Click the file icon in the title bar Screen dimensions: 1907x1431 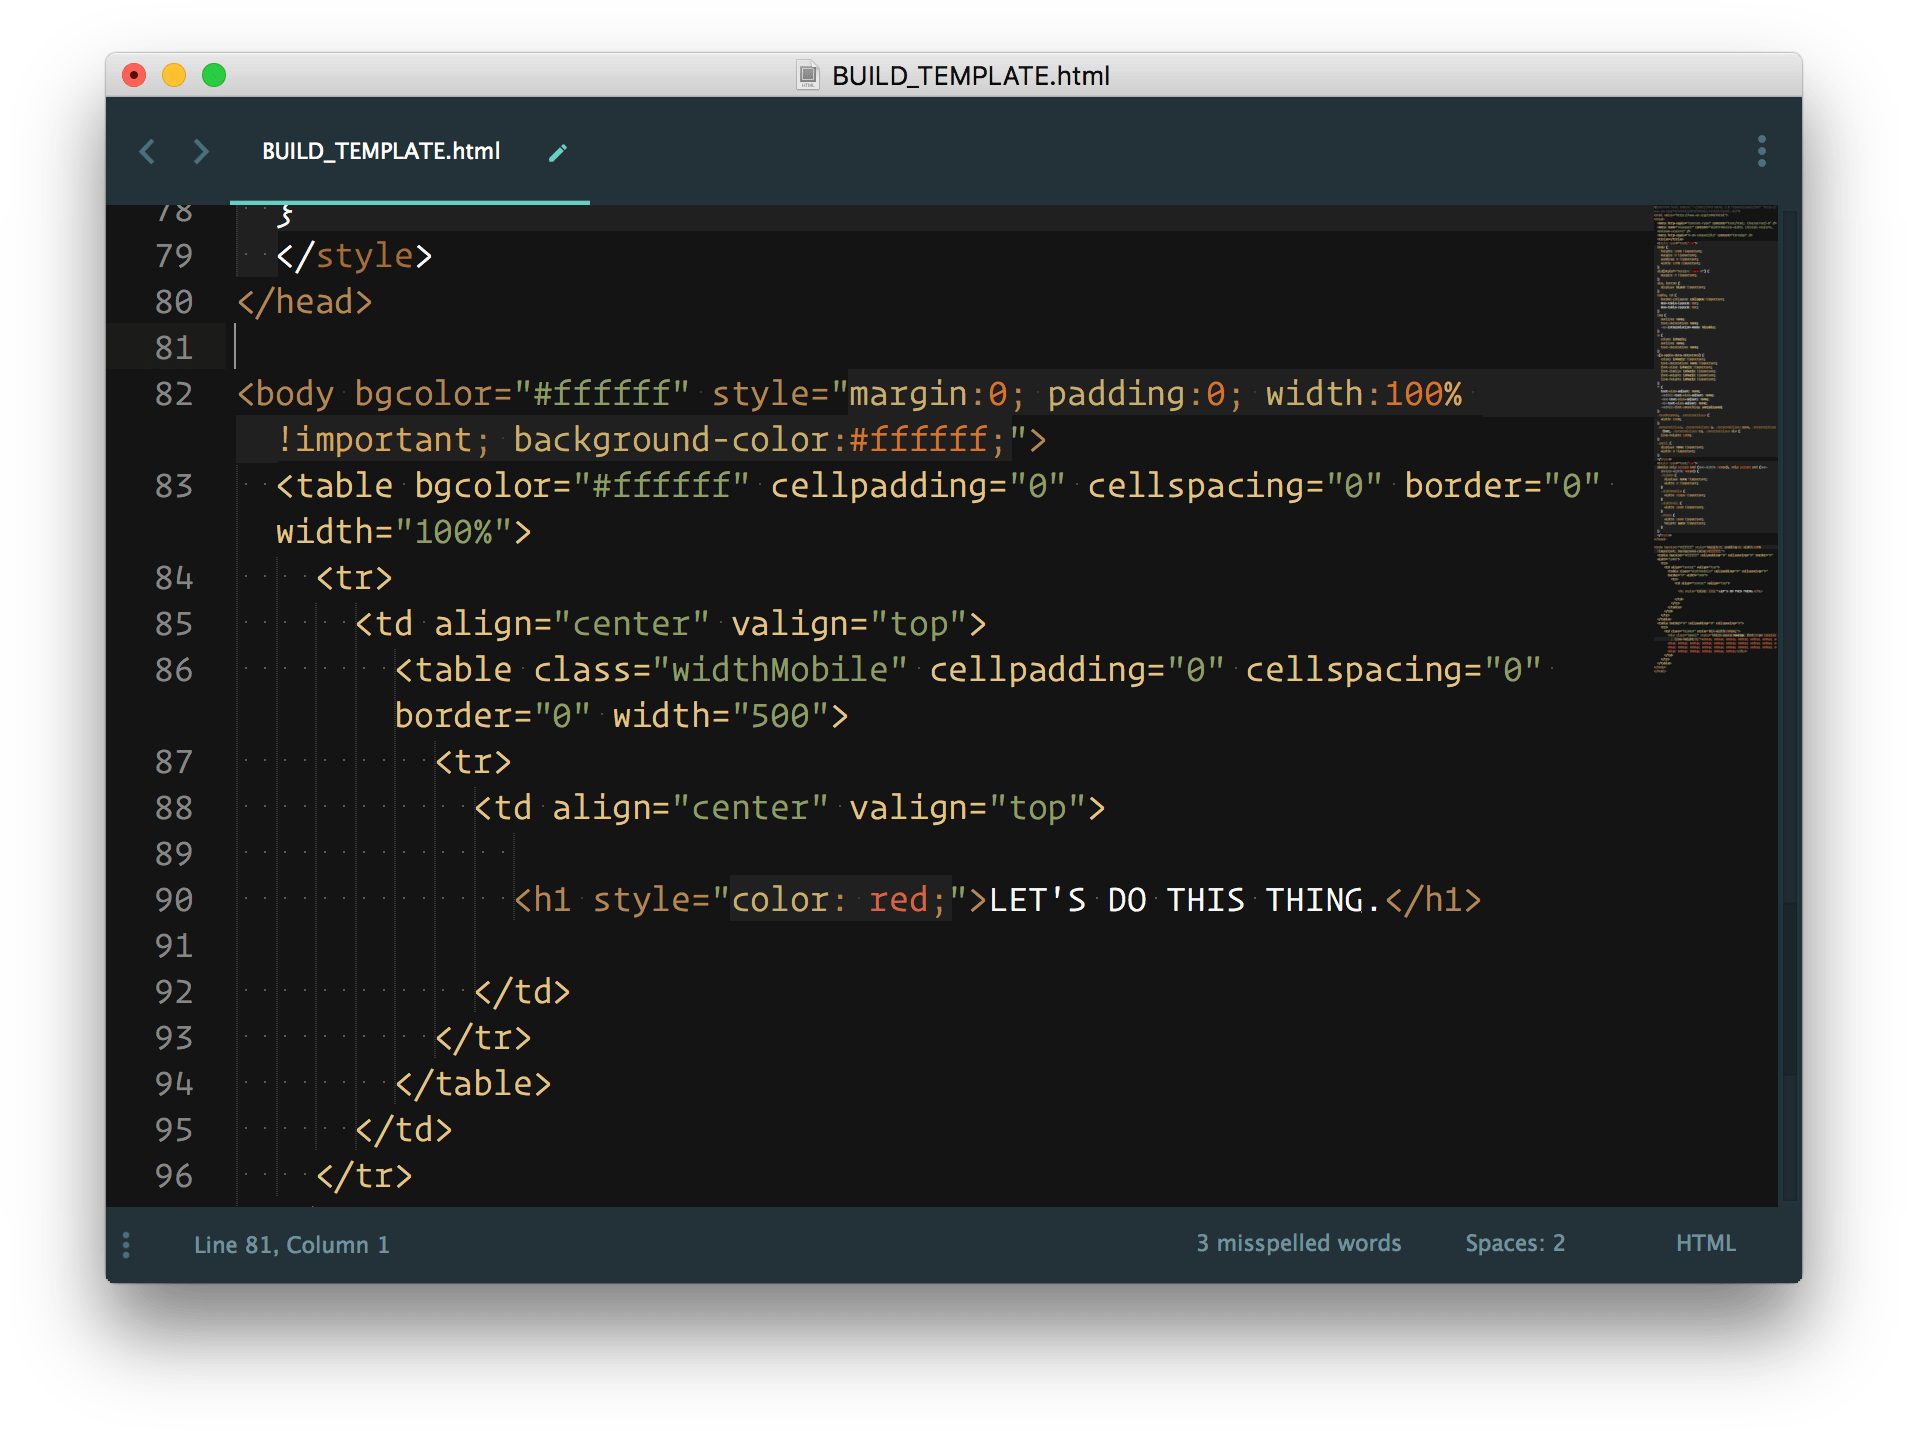point(808,75)
